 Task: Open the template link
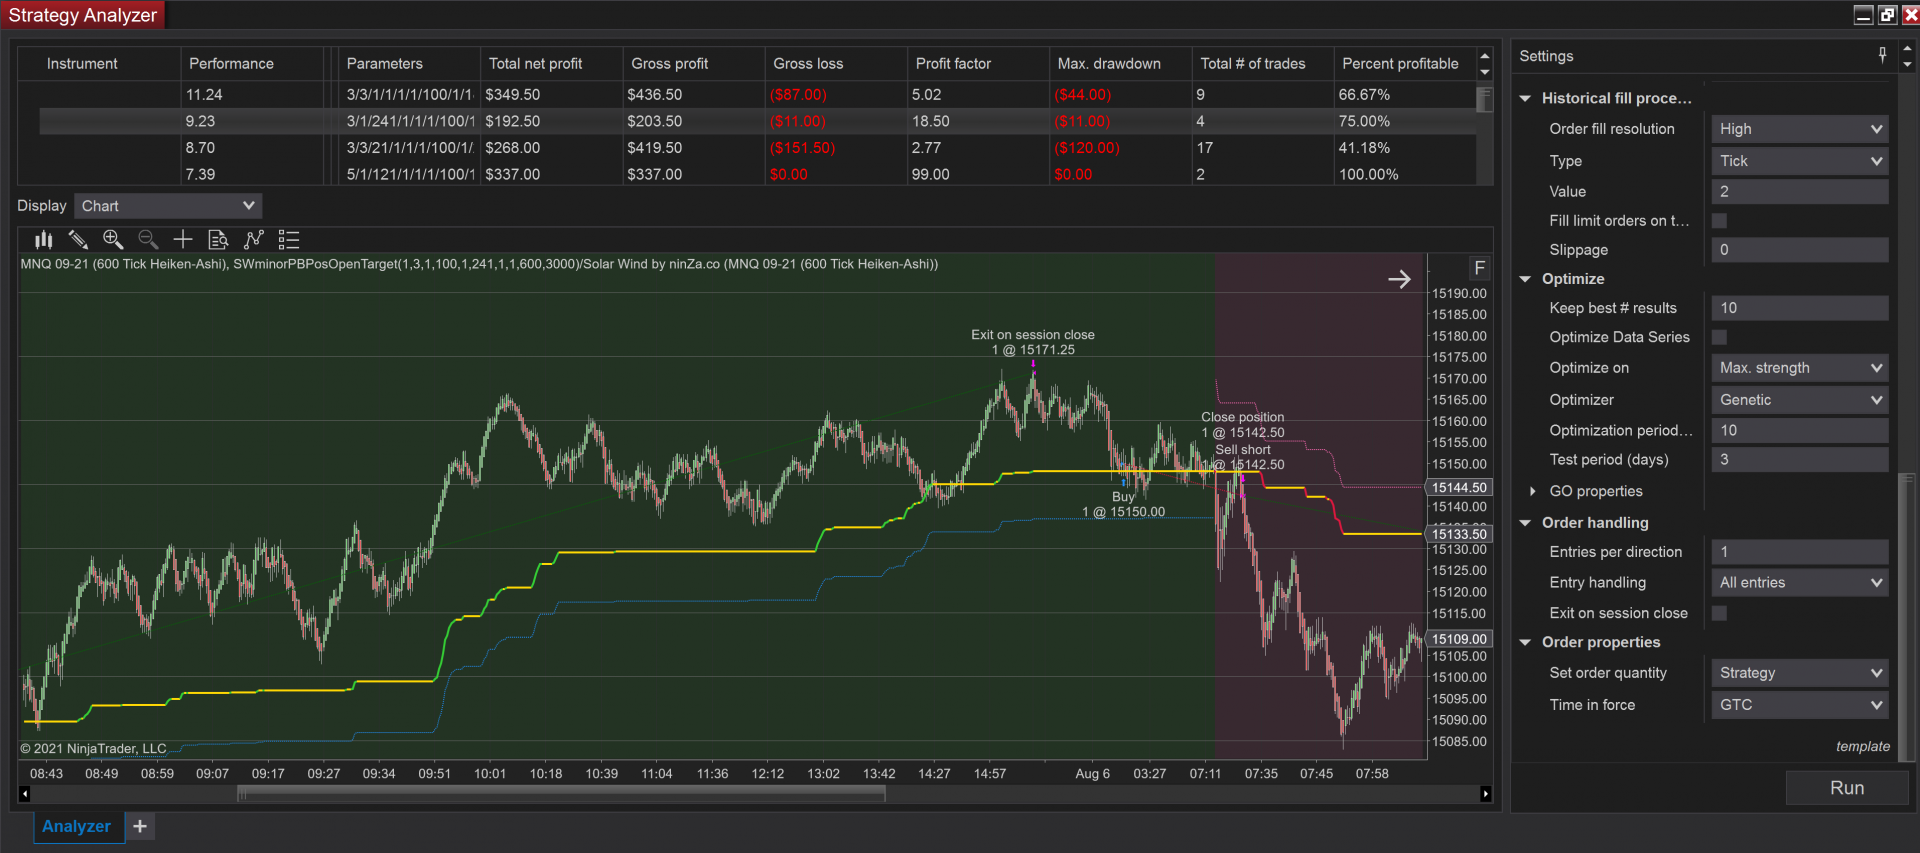(x=1863, y=747)
